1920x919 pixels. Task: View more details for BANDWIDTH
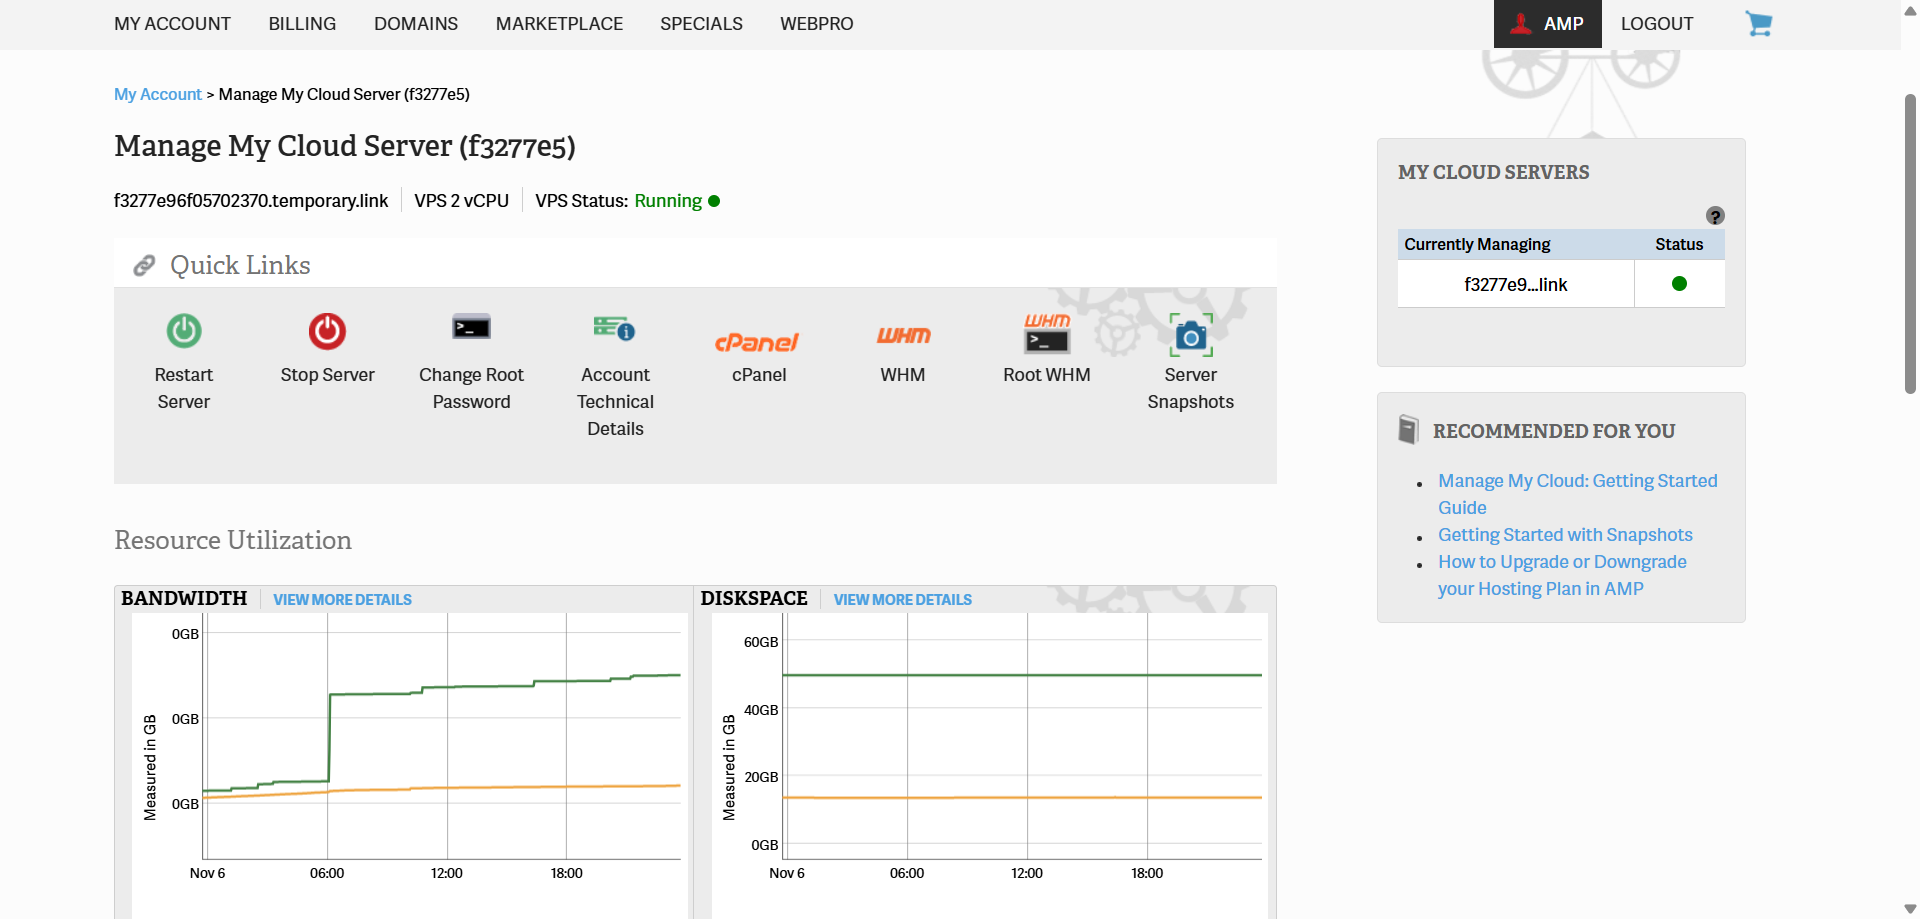[342, 600]
